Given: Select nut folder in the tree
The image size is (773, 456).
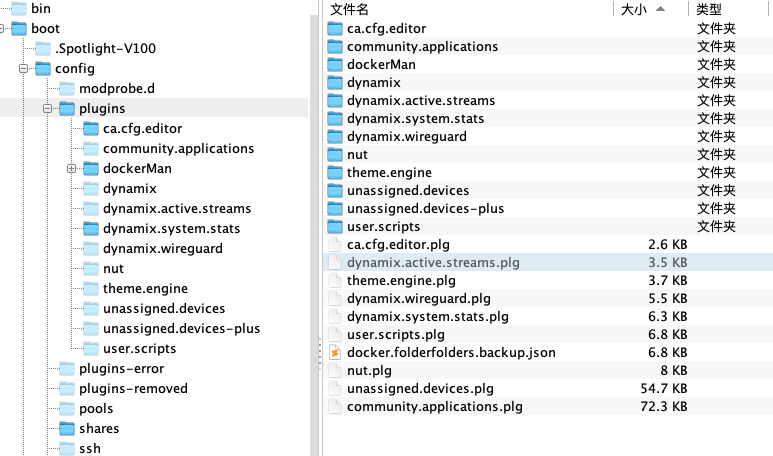Looking at the screenshot, I should point(113,269).
